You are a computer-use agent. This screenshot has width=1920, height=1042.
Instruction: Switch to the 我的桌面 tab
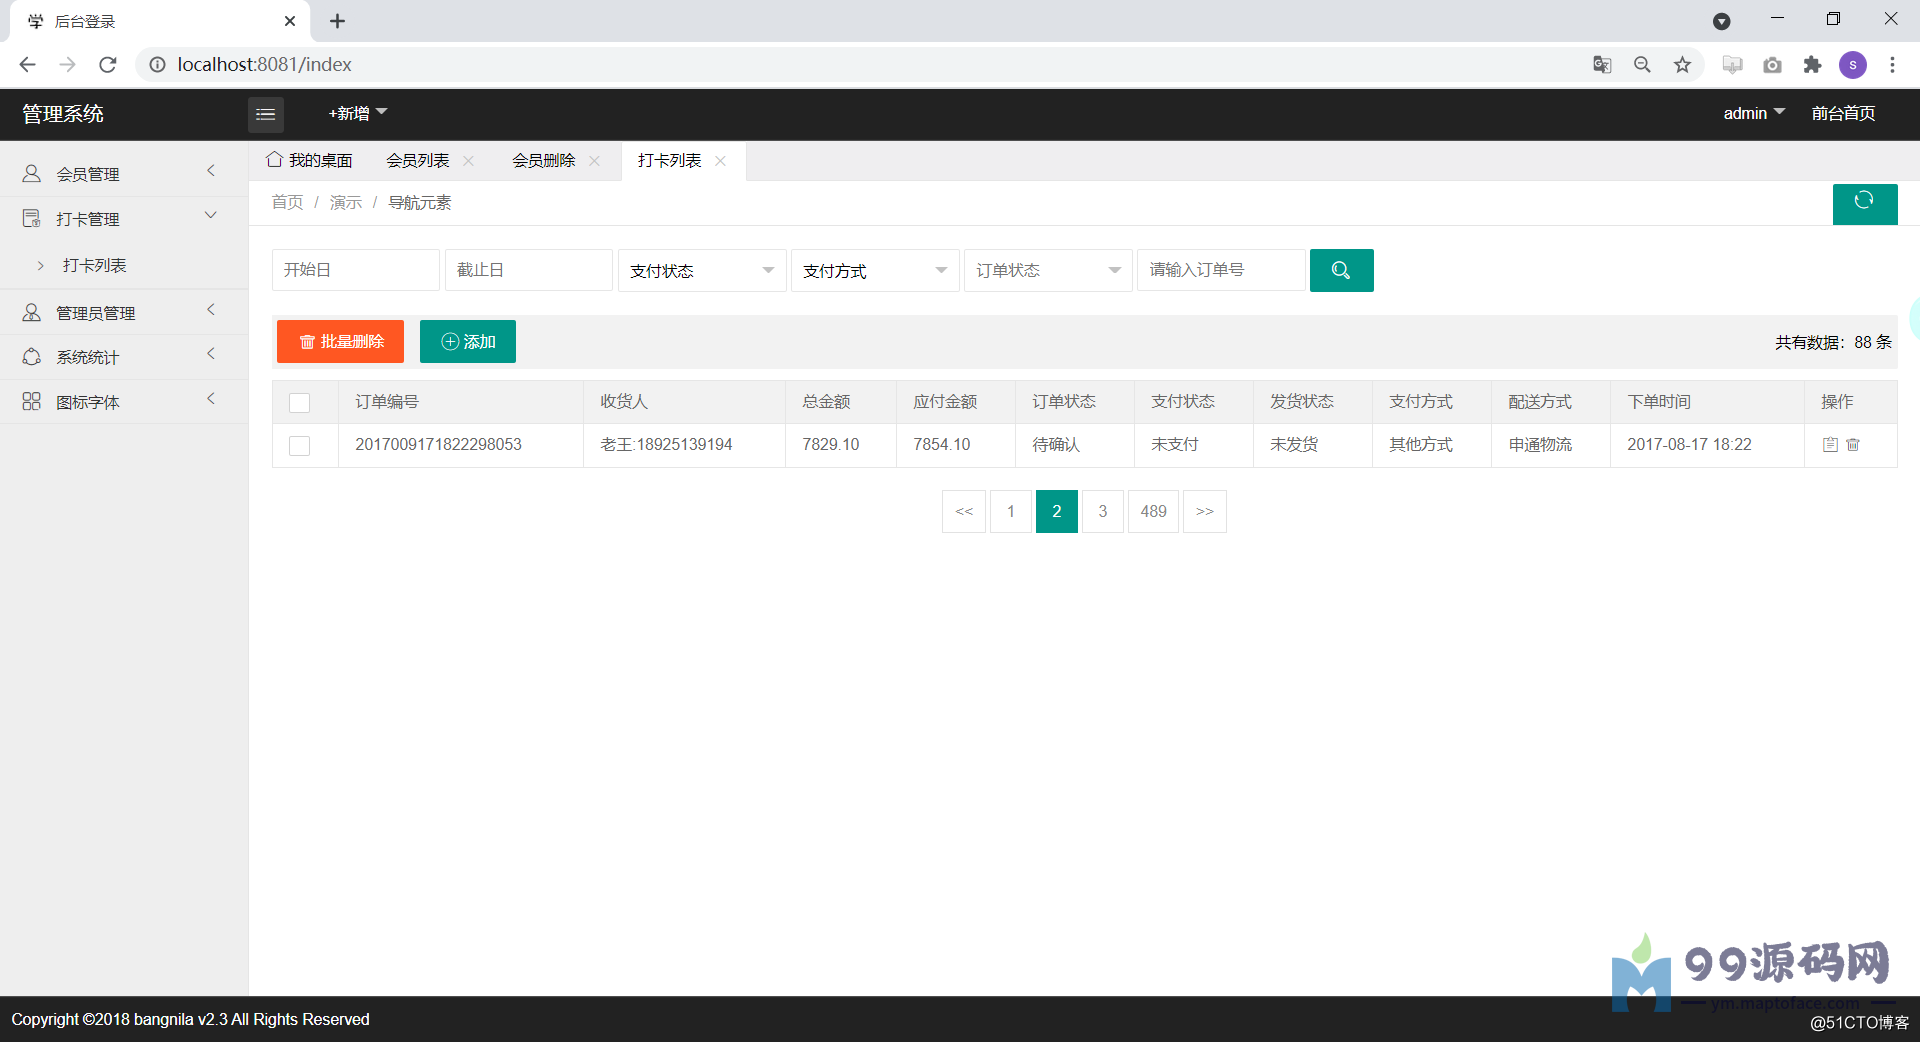(310, 161)
